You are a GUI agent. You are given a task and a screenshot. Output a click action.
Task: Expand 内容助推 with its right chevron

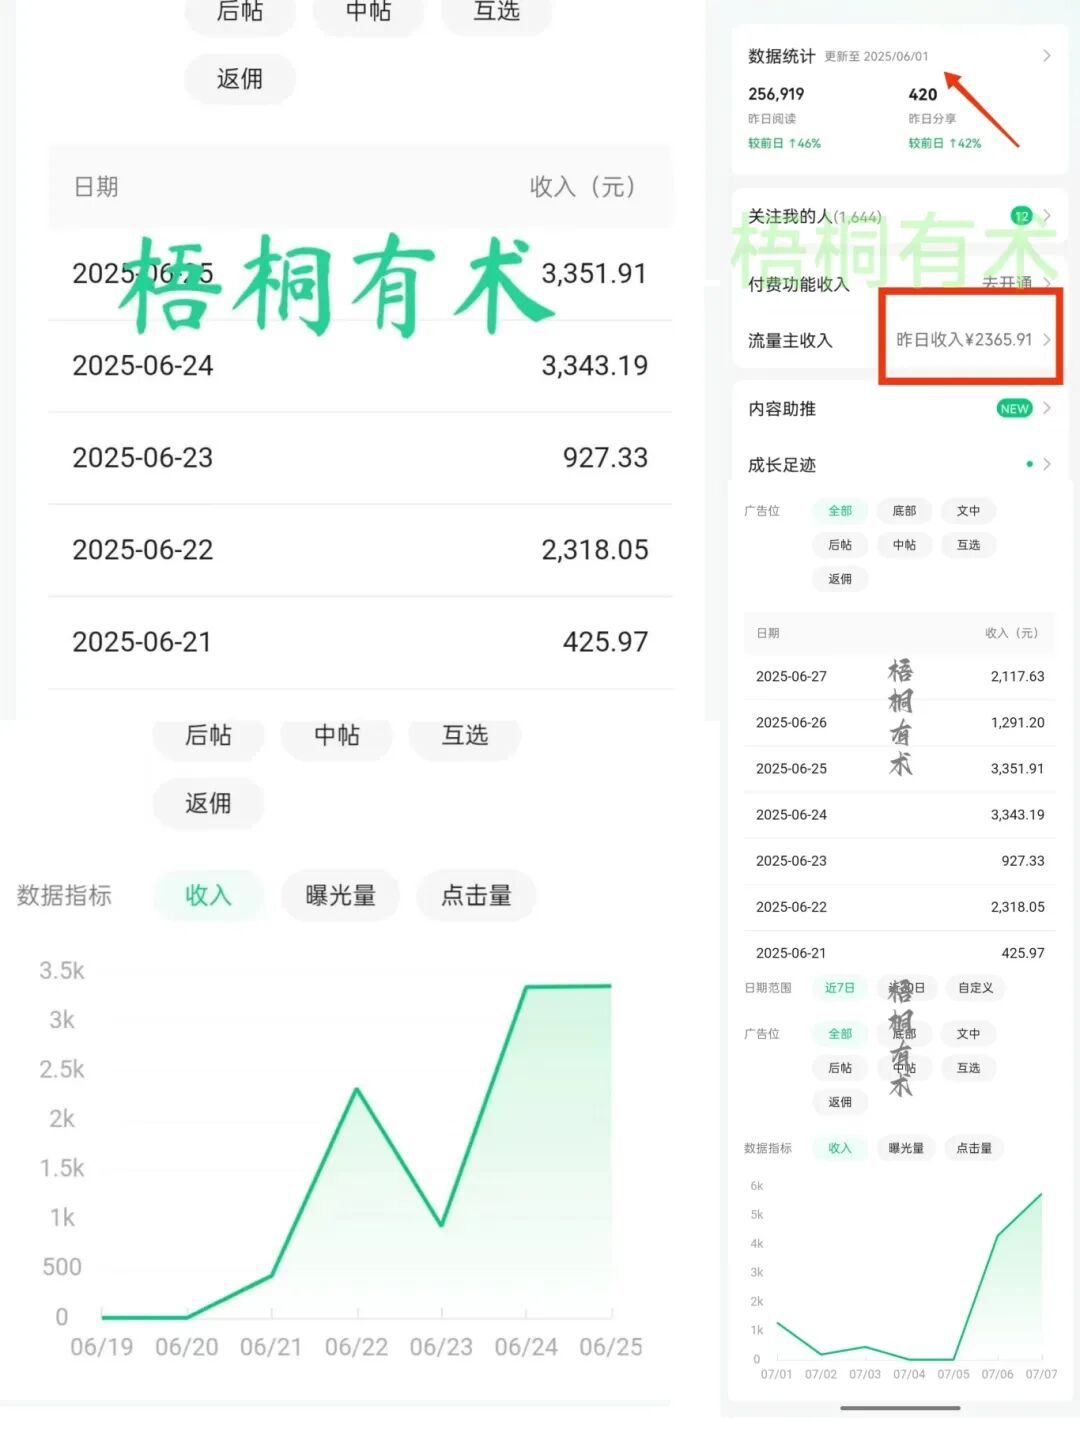(x=1047, y=408)
